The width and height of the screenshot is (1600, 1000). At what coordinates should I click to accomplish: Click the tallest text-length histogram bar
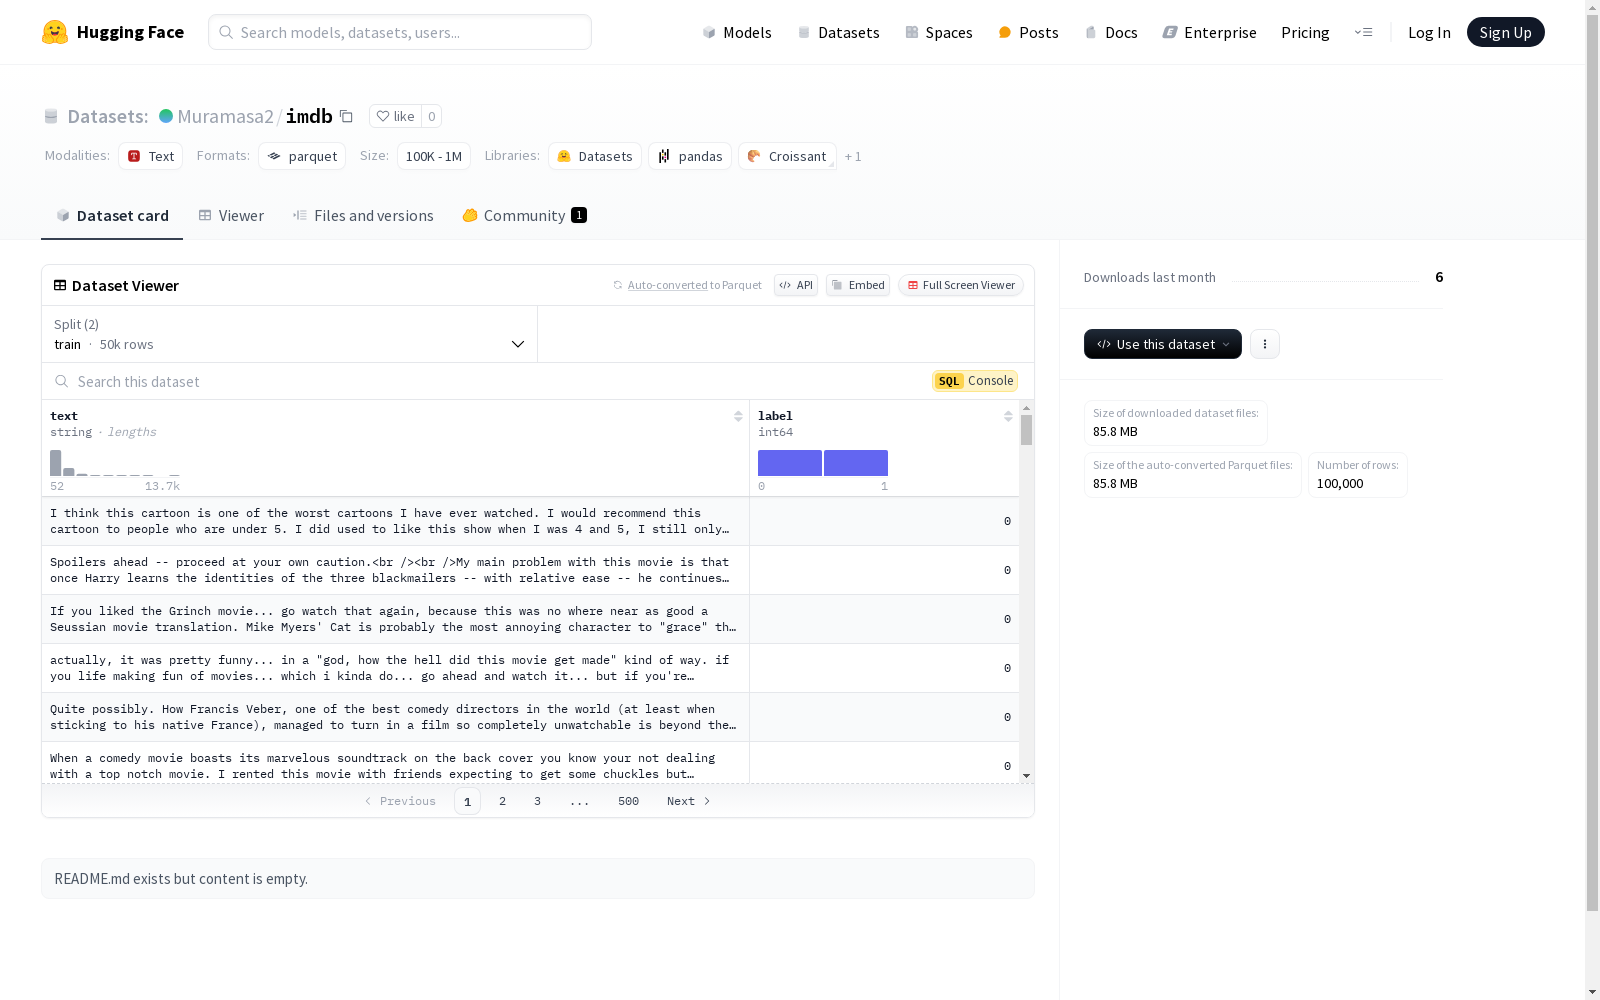pos(56,463)
